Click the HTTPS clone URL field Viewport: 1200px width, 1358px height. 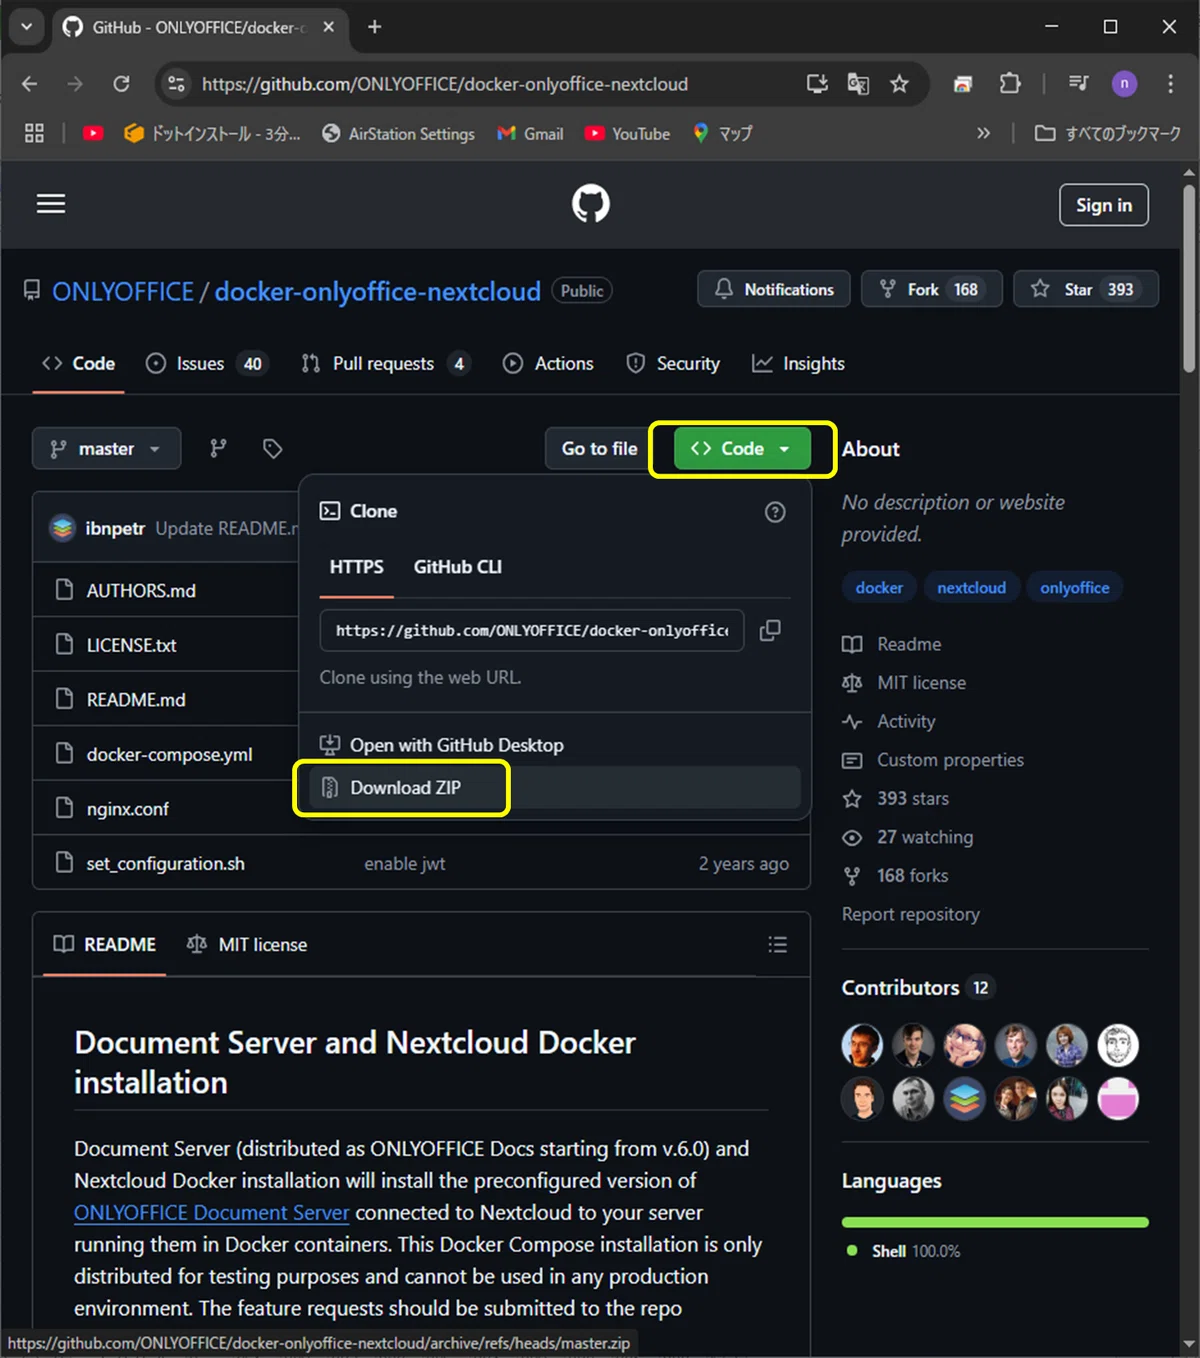(532, 631)
